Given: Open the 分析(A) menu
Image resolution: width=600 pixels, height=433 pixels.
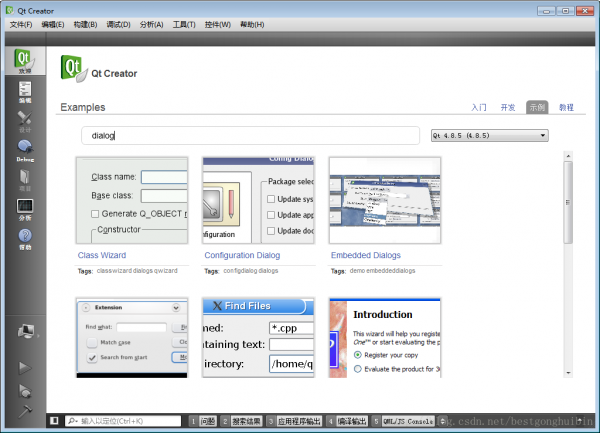Looking at the screenshot, I should (x=152, y=24).
